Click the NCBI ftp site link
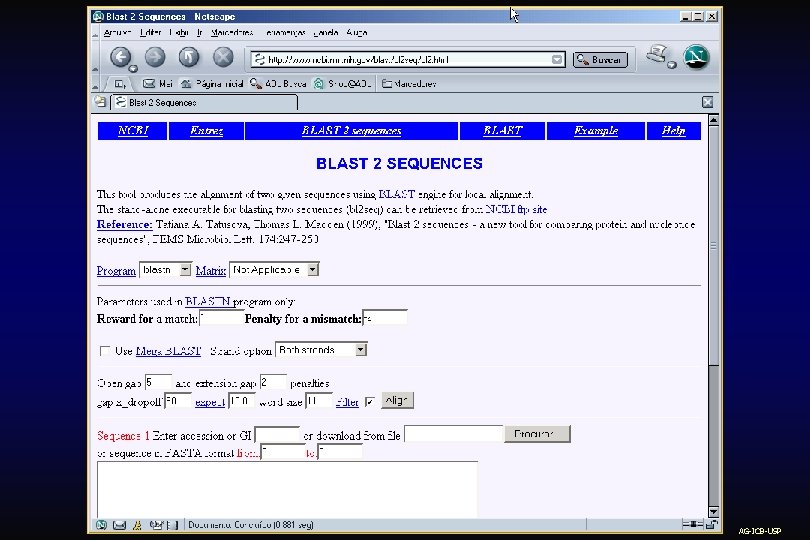The height and width of the screenshot is (540, 810). coord(516,209)
